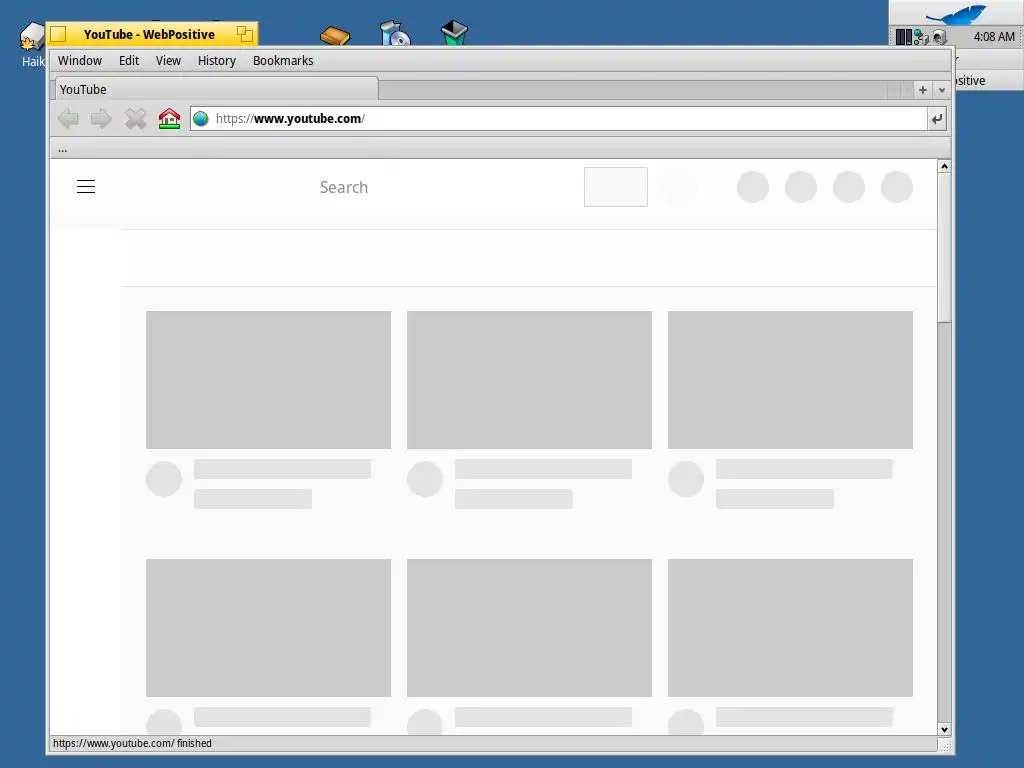The width and height of the screenshot is (1024, 768).
Task: Close window via yellow tab's left square
Action: pyautogui.click(x=58, y=34)
